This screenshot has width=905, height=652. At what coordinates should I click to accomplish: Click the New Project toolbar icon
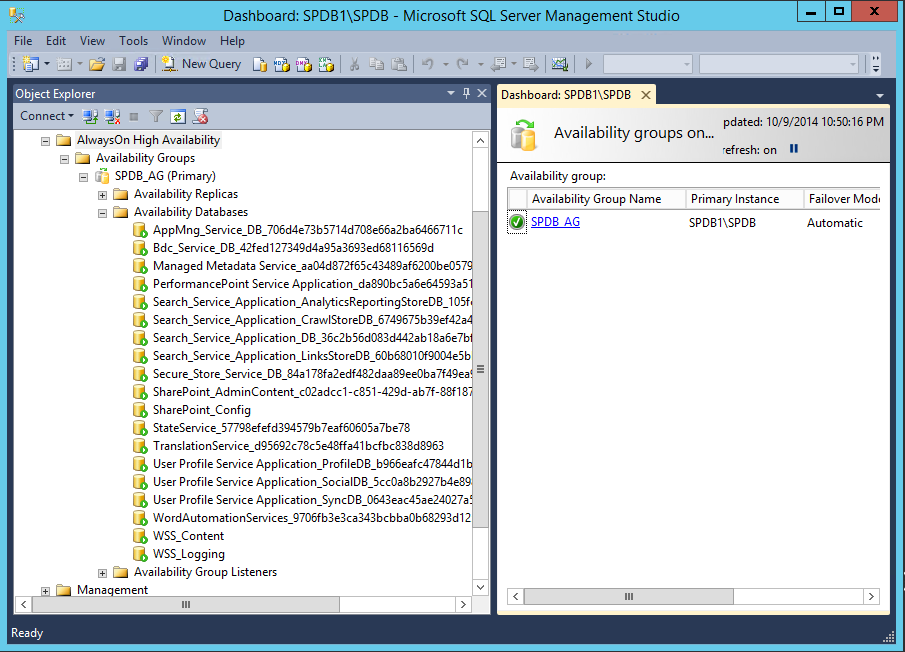coord(31,64)
